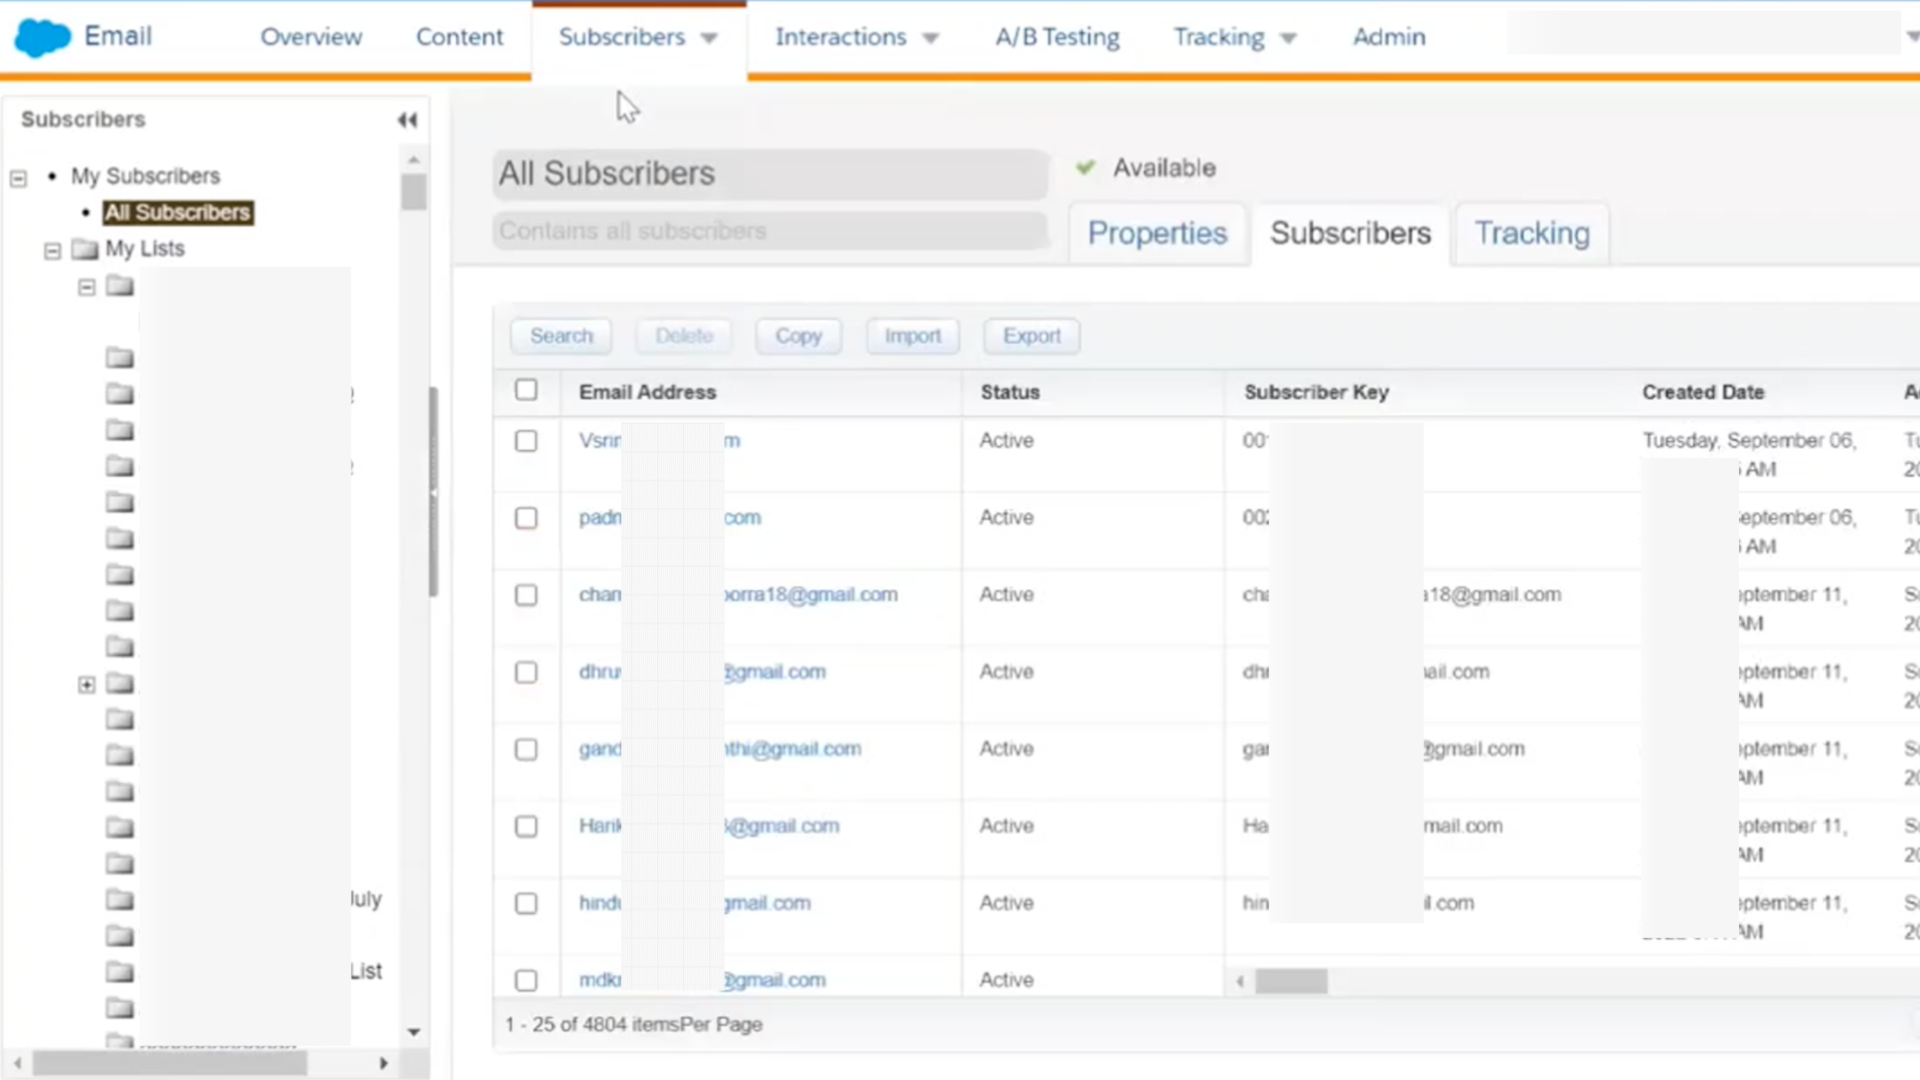Click the Import button

912,336
